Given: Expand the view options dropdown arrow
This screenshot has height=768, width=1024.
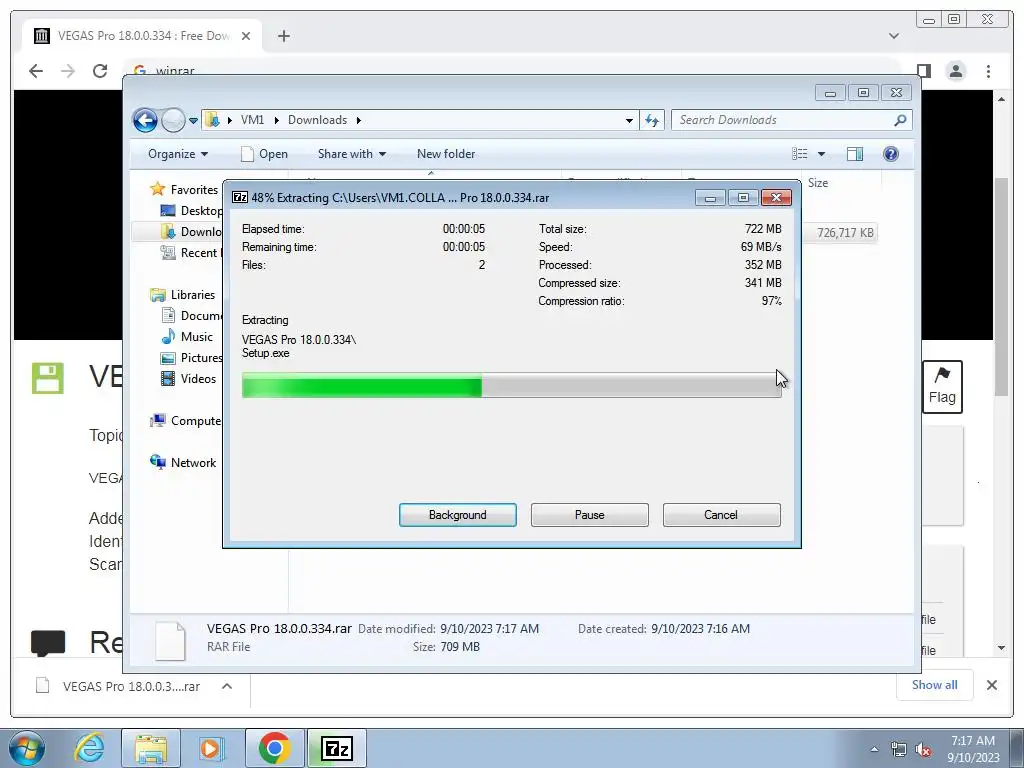Looking at the screenshot, I should [x=822, y=154].
